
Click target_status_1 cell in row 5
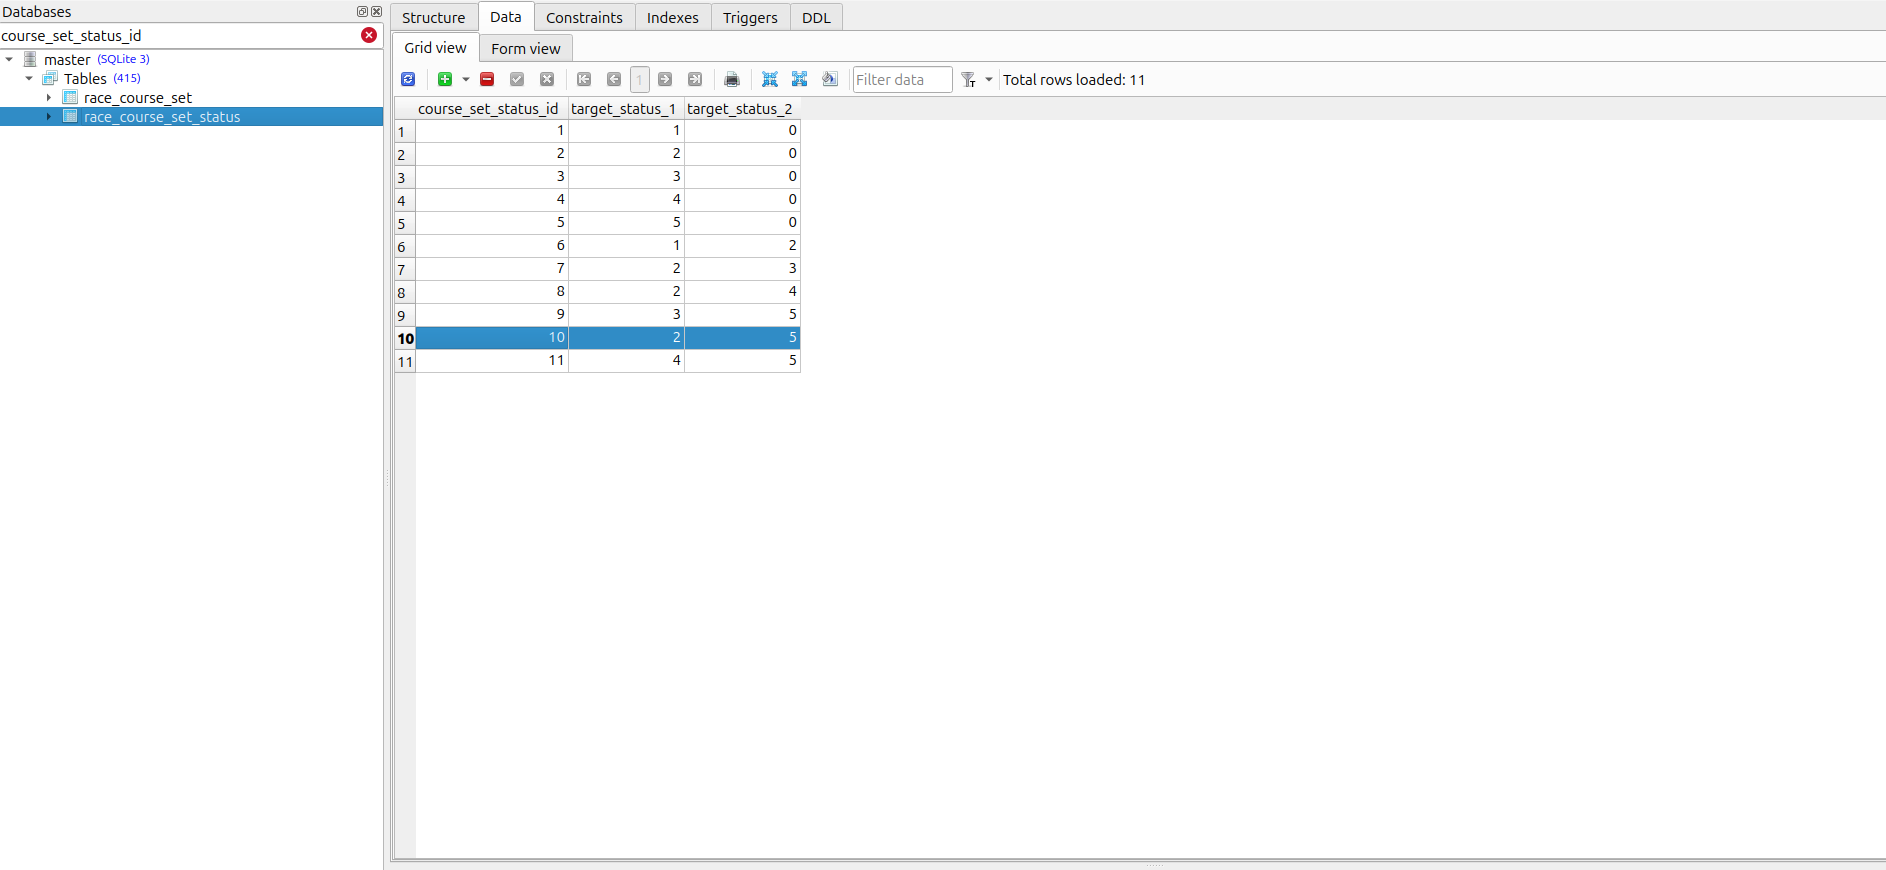coord(626,223)
